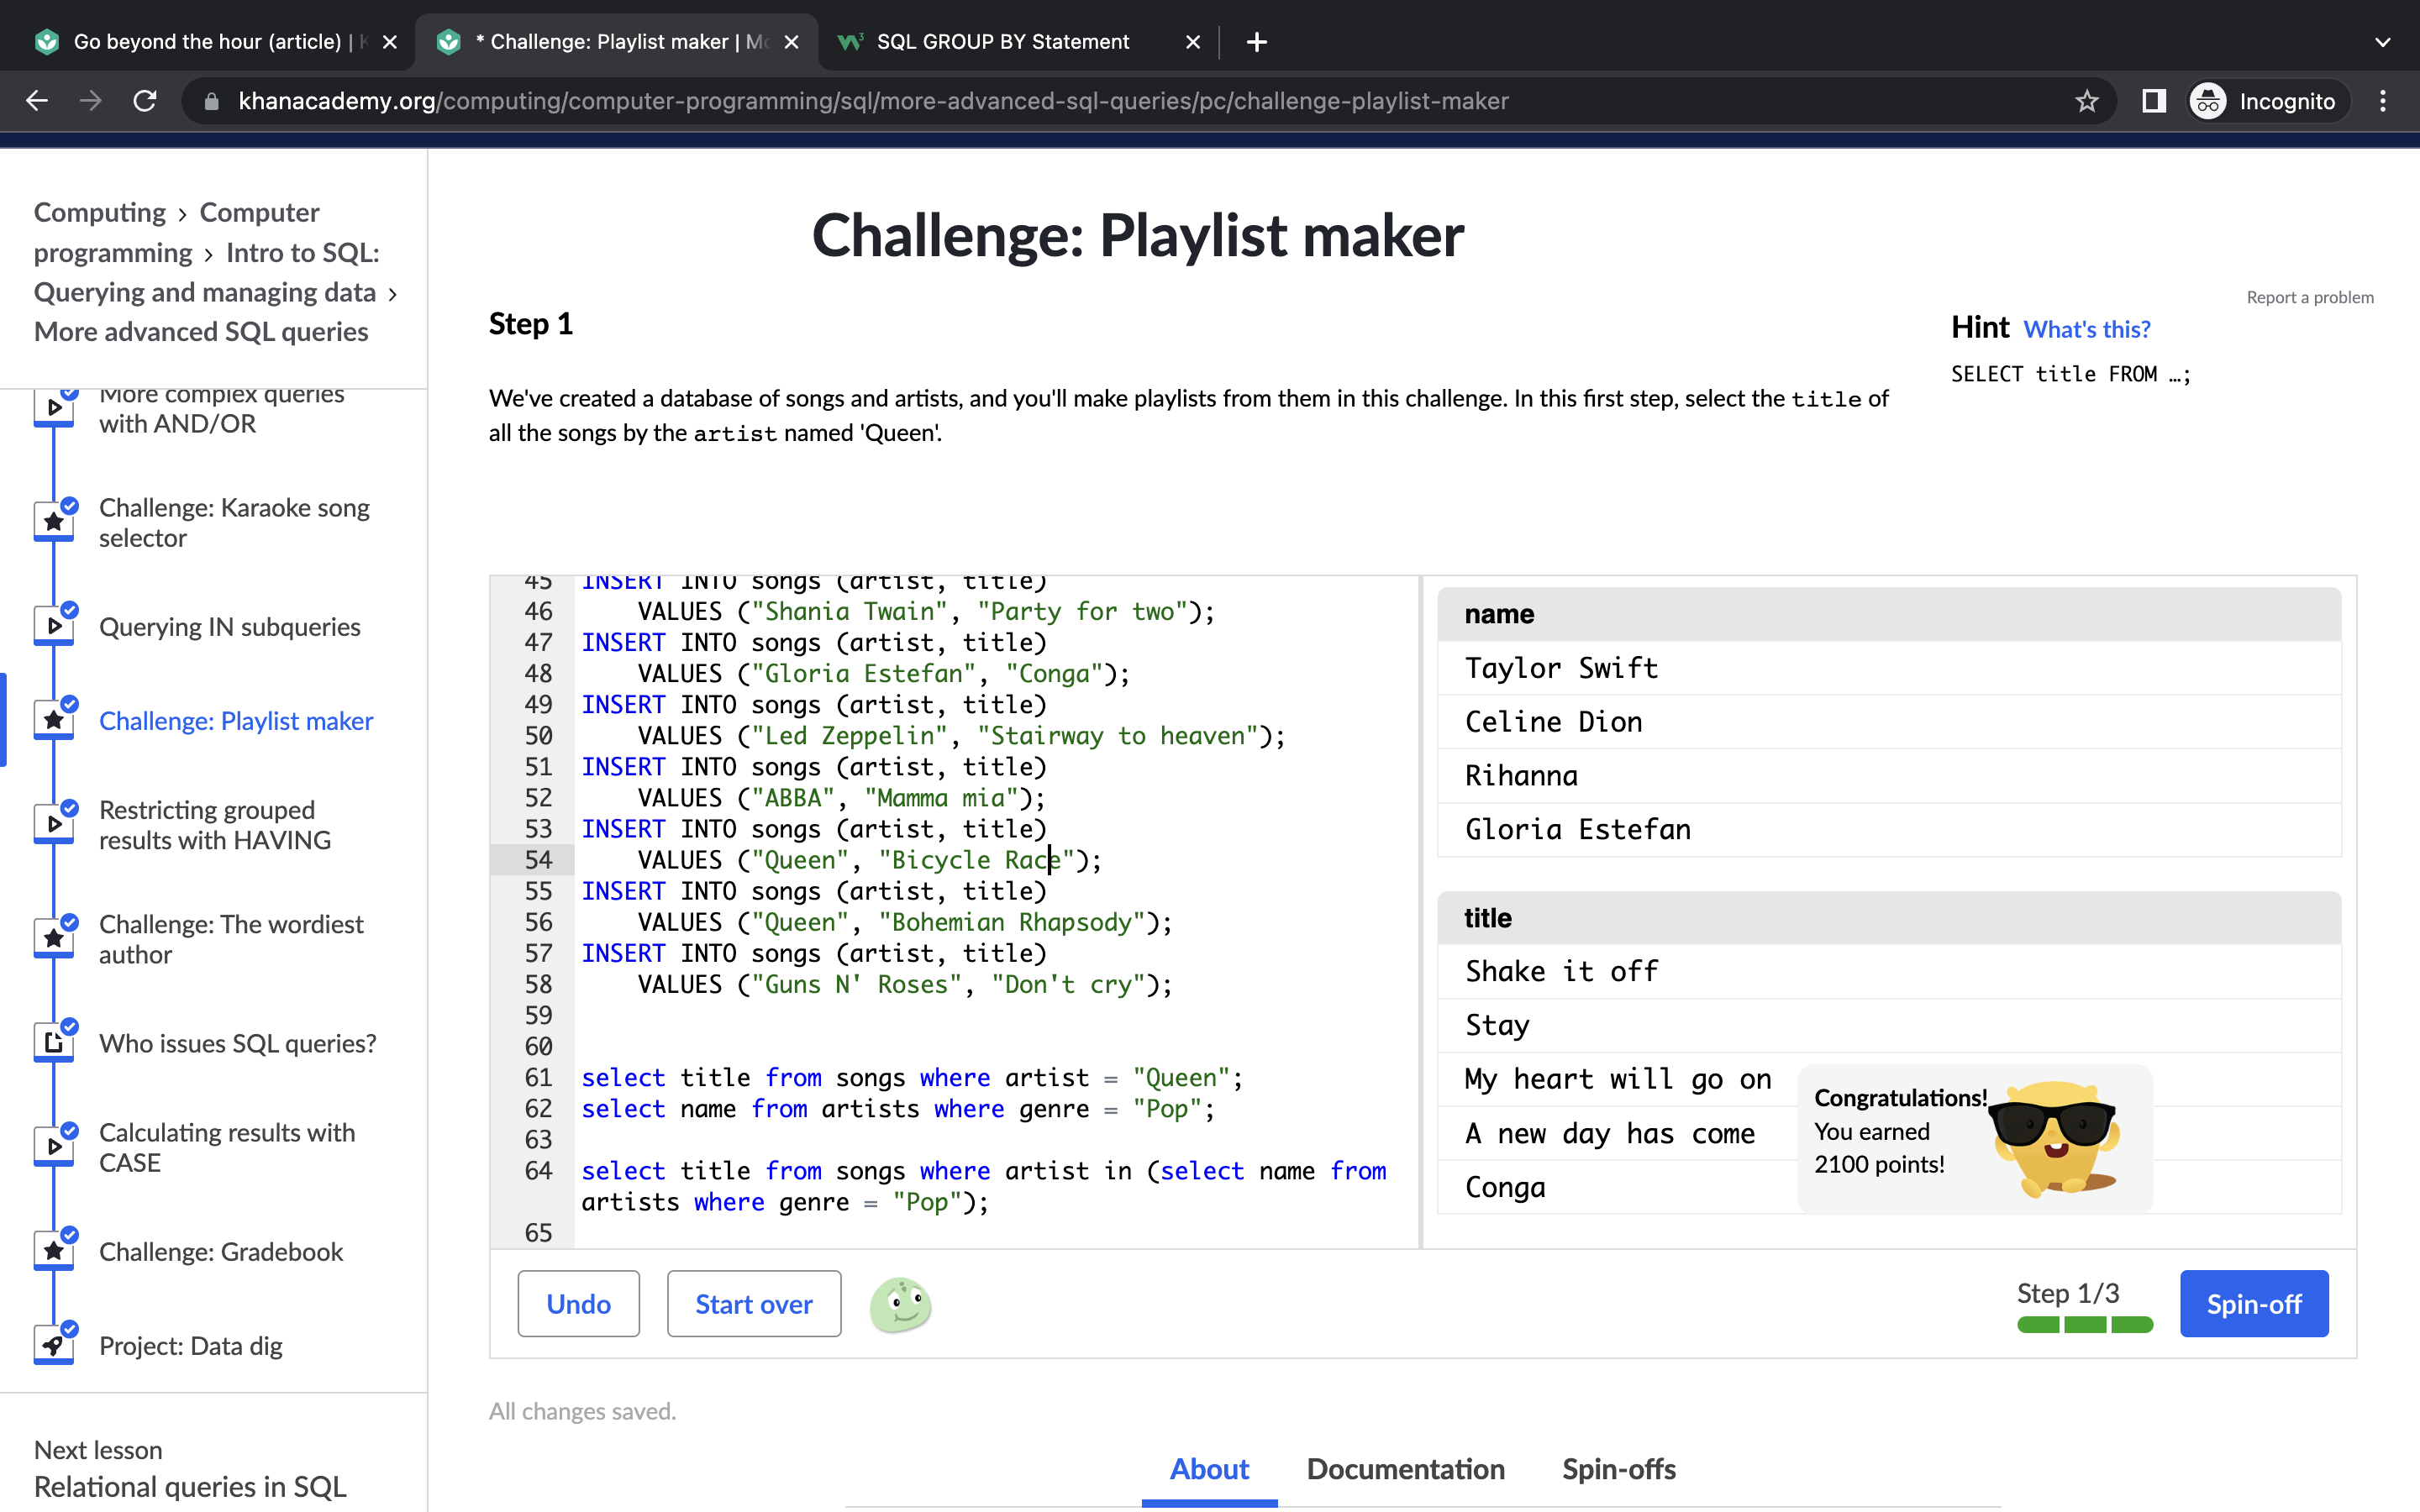Open the What's this? hint link
Viewport: 2420px width, 1512px height.
(x=2086, y=329)
